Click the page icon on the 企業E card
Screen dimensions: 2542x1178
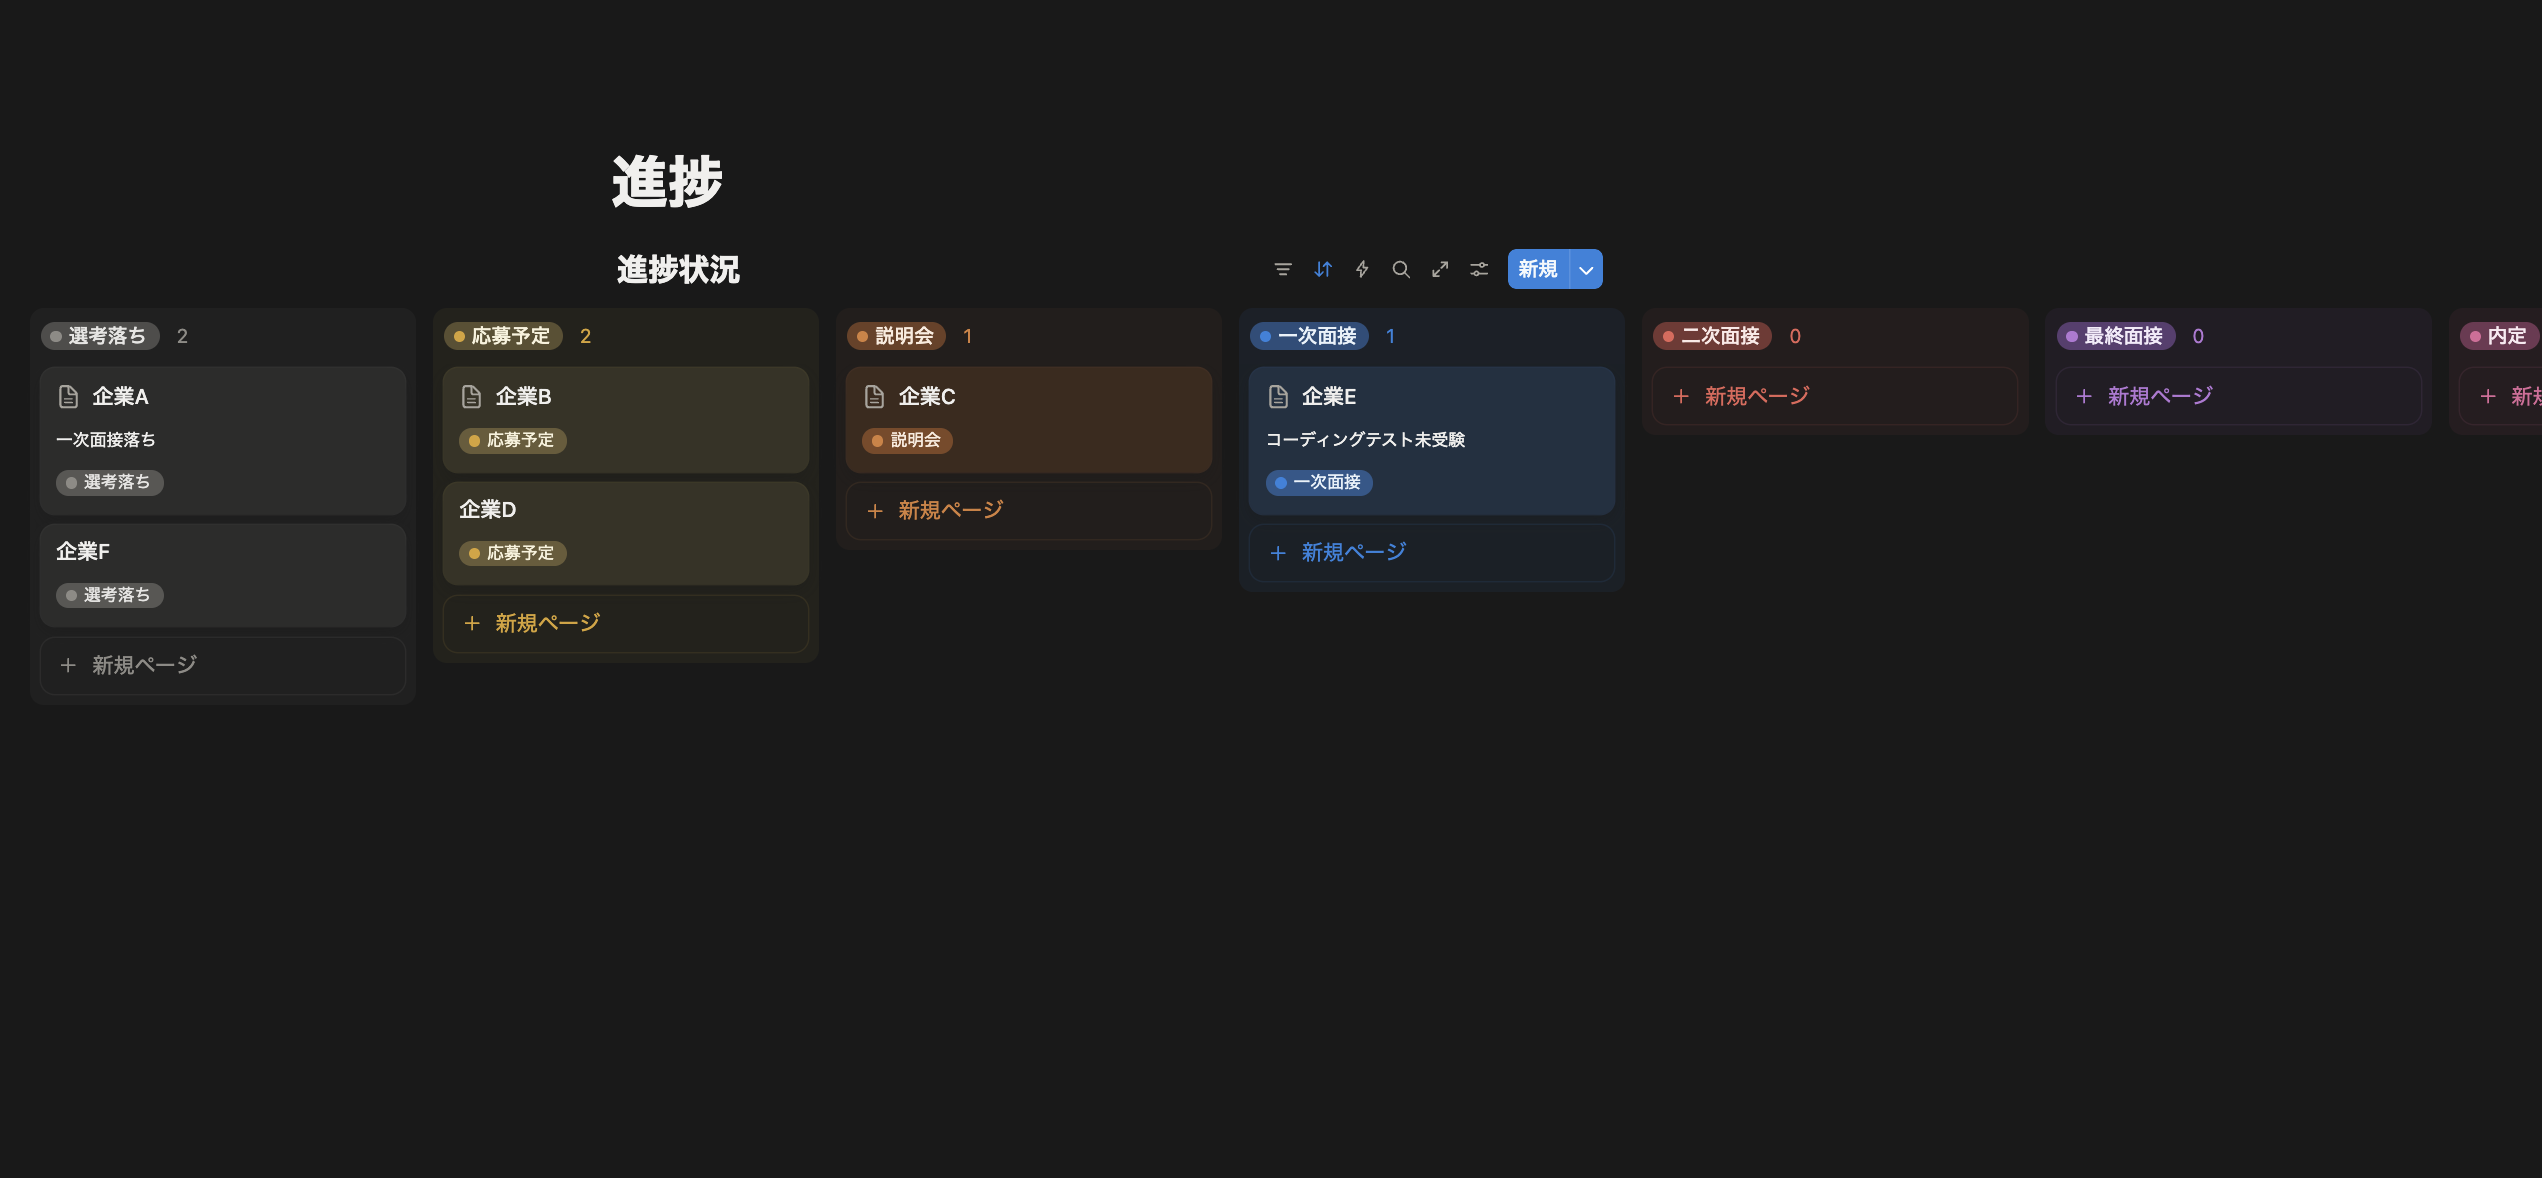pos(1277,396)
